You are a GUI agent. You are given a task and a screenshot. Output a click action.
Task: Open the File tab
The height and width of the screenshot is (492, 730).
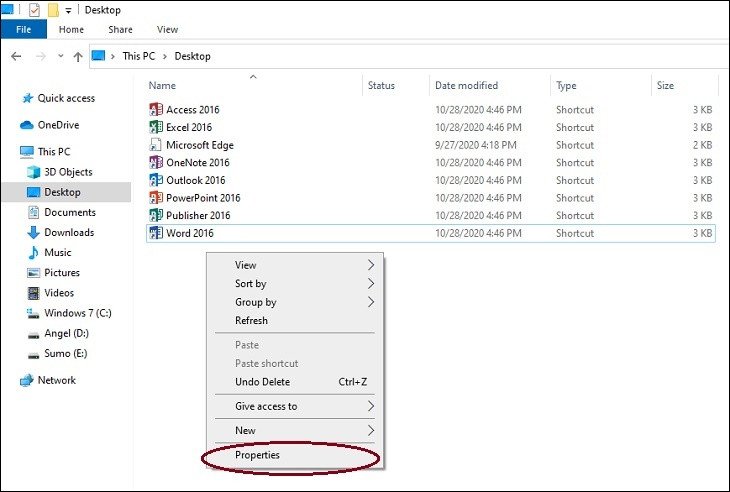(x=23, y=29)
